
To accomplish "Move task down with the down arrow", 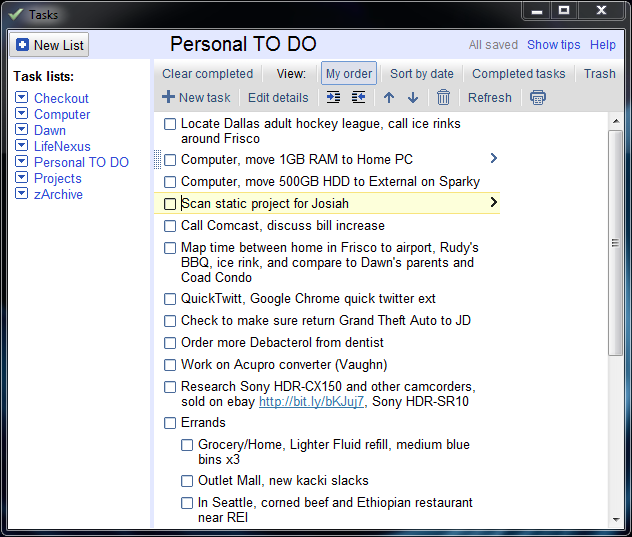I will coord(413,98).
